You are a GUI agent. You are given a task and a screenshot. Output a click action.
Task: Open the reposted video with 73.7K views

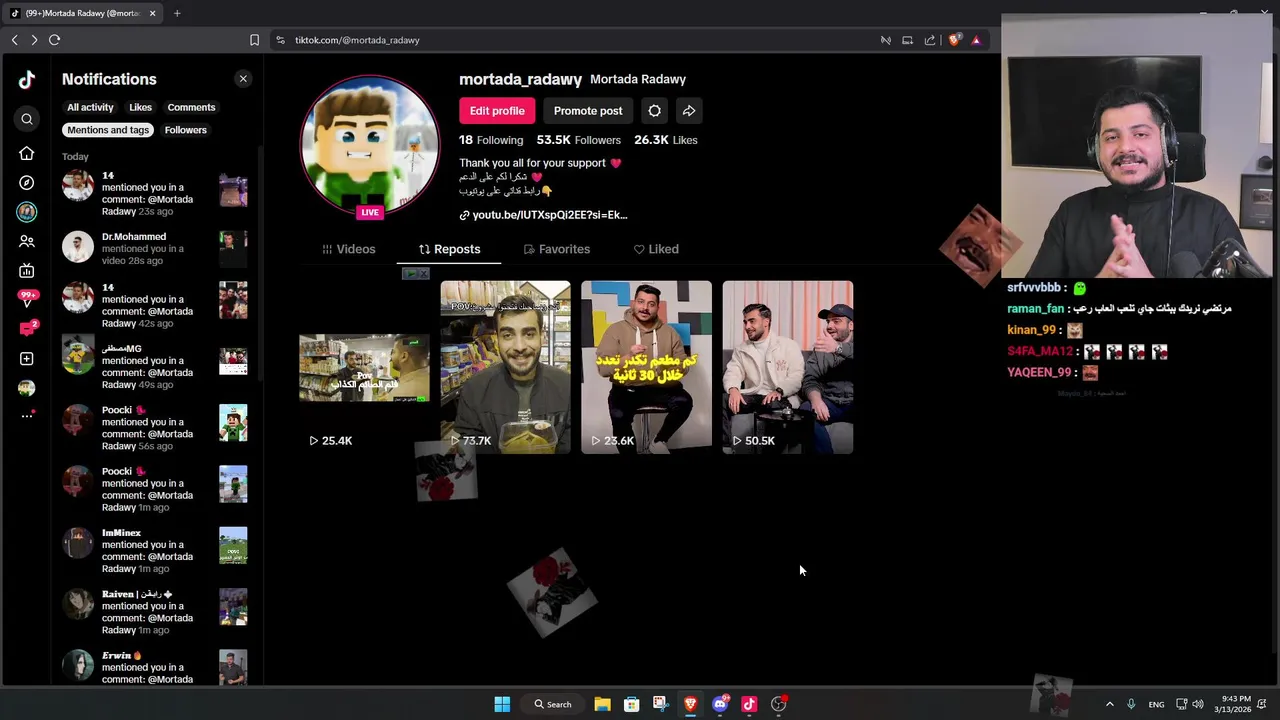click(x=506, y=367)
